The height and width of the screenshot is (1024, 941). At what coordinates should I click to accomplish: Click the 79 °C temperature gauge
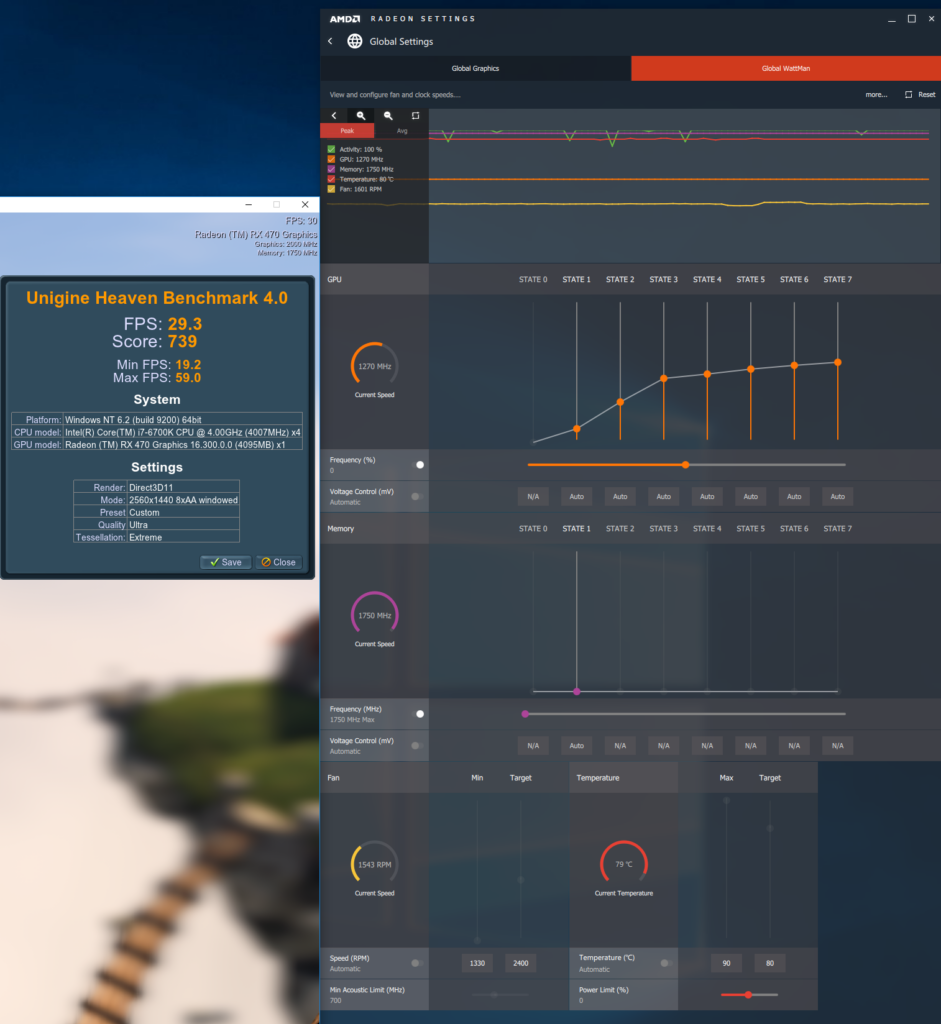(x=624, y=864)
